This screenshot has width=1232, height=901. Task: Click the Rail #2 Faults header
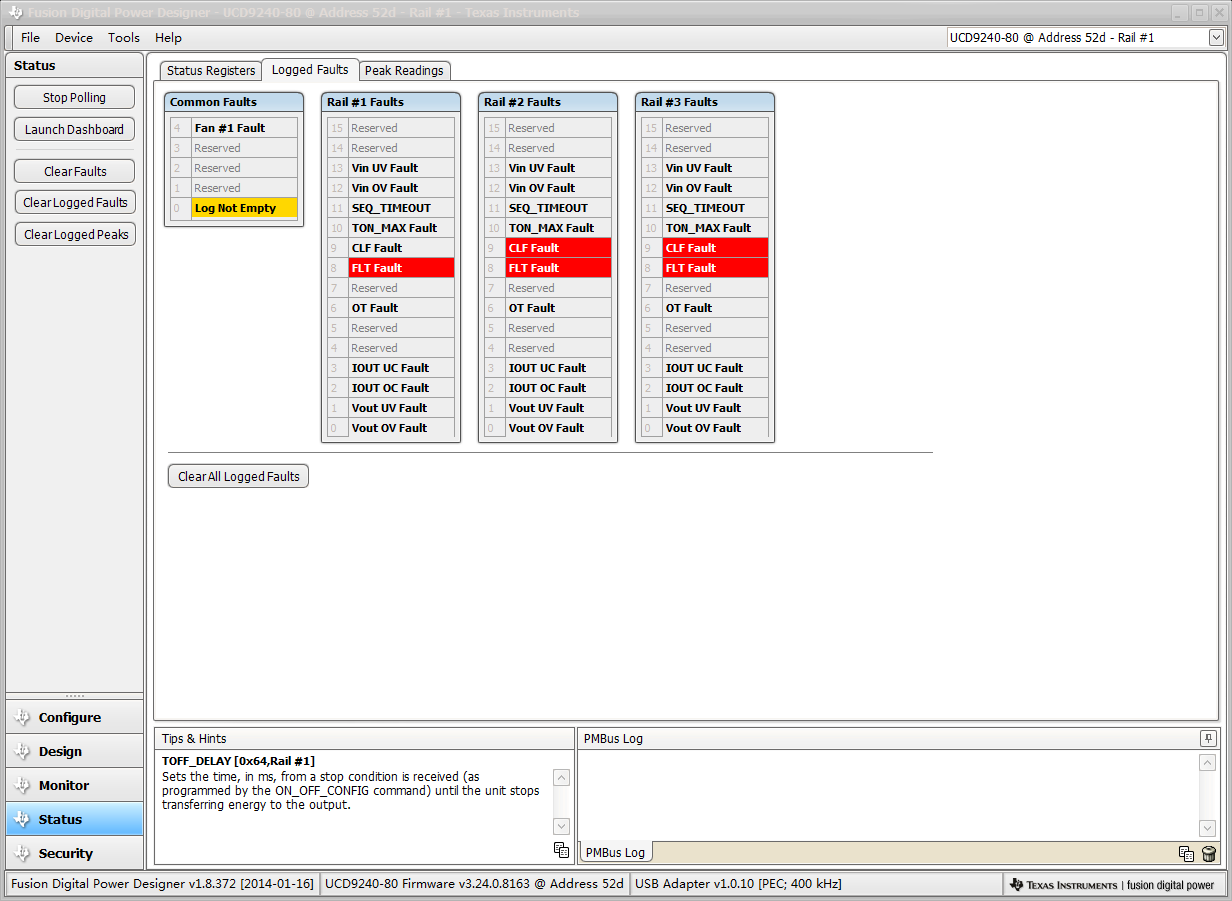[x=548, y=102]
